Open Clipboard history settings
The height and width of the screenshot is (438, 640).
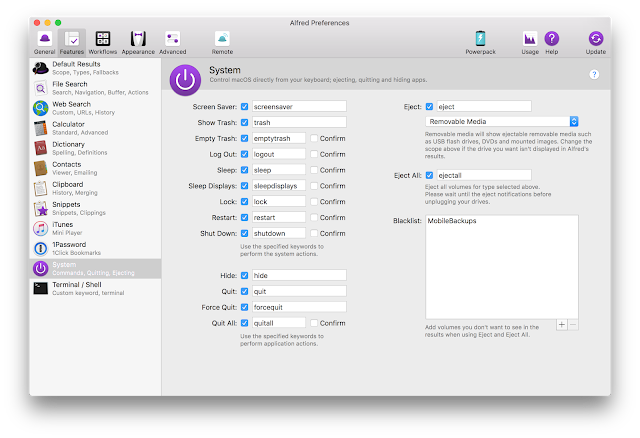[96, 188]
